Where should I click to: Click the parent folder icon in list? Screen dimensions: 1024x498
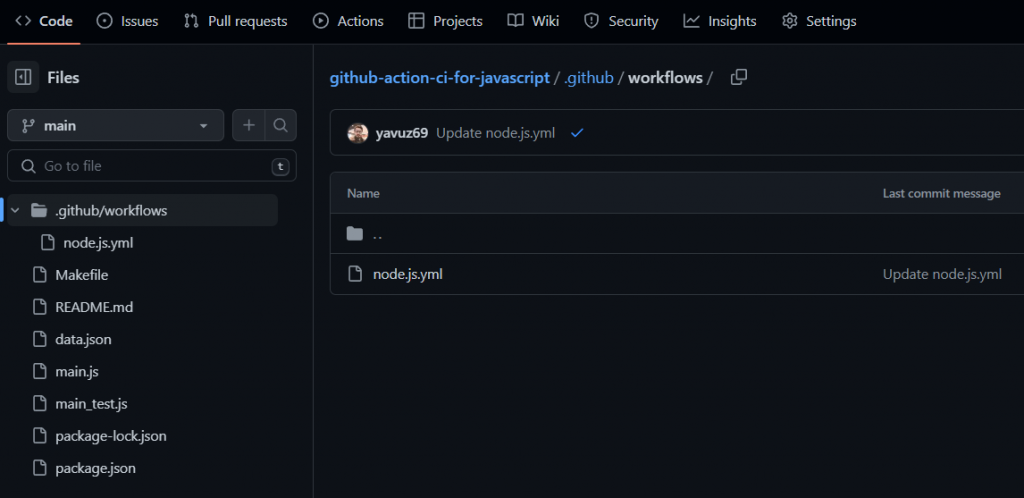pos(355,234)
